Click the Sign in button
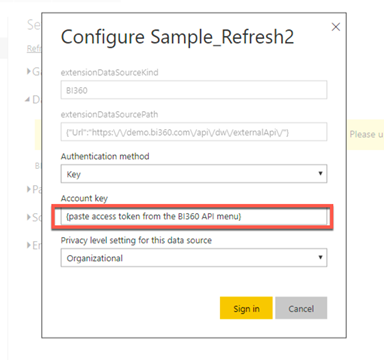 point(246,308)
